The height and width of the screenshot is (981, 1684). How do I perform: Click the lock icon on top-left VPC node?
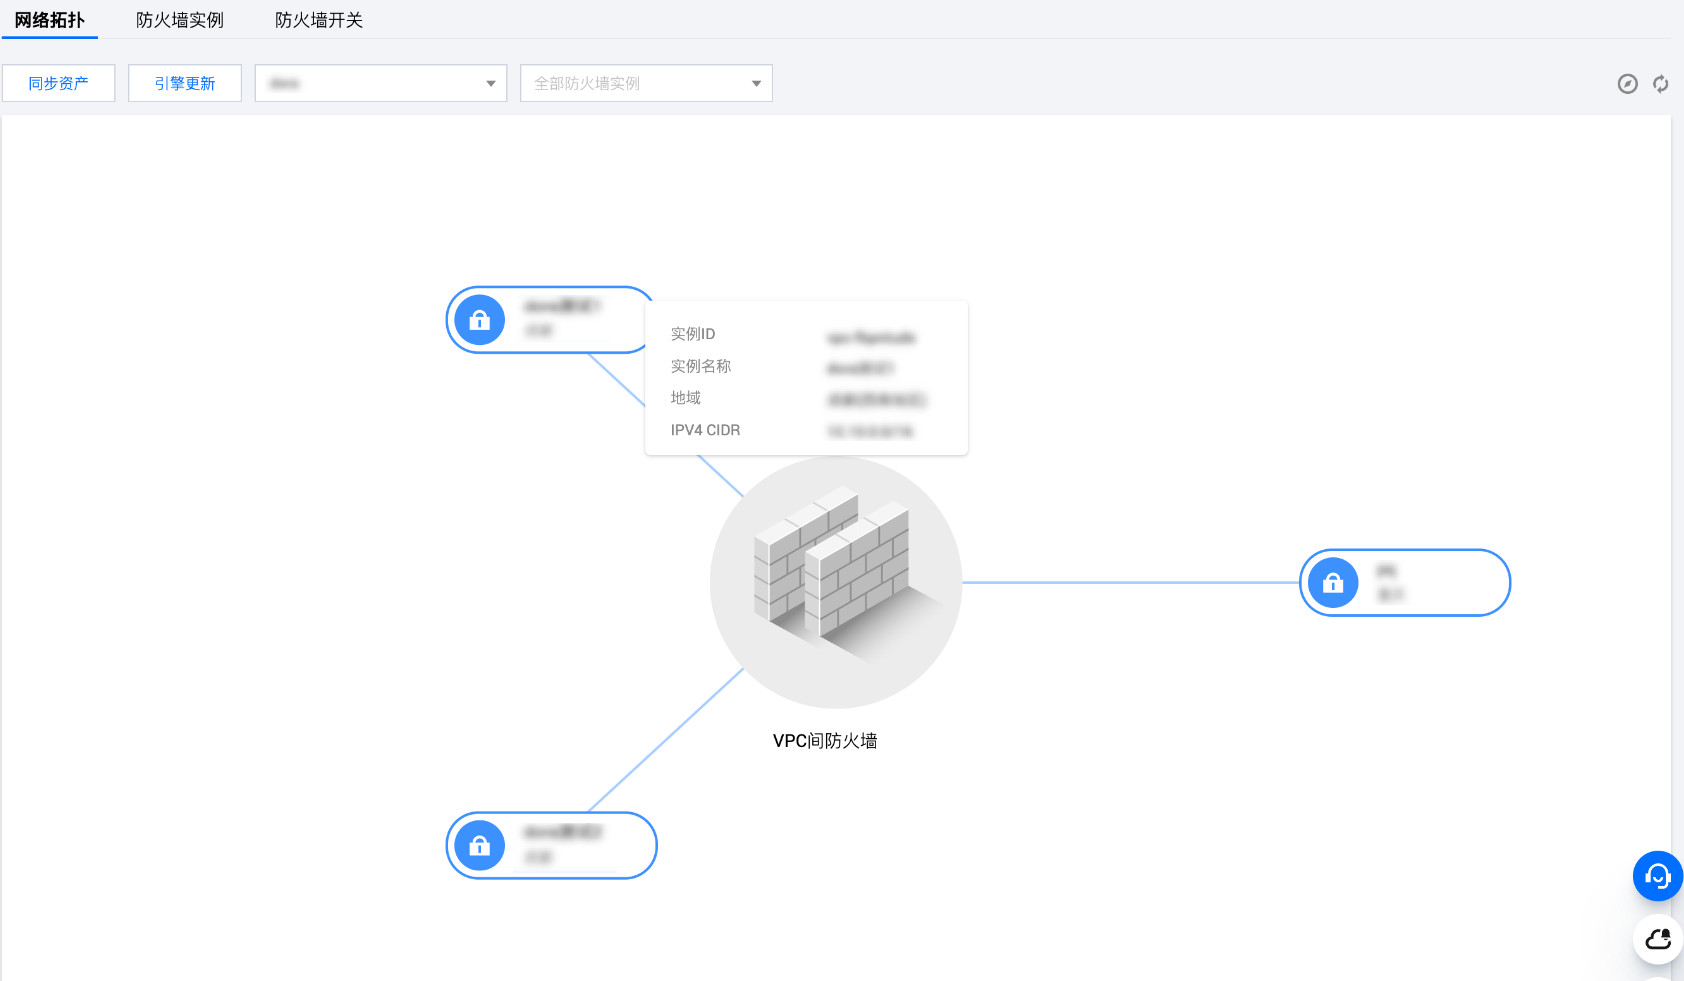[480, 320]
